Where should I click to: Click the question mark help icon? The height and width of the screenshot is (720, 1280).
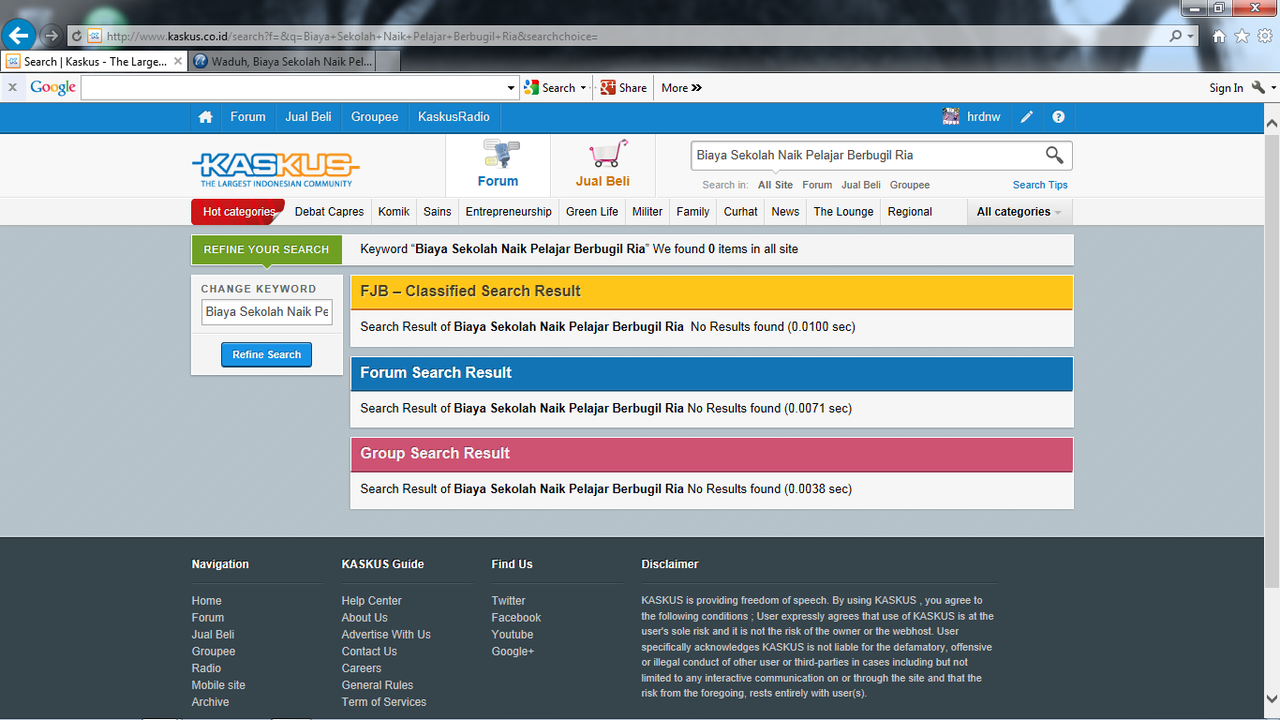tap(1059, 117)
